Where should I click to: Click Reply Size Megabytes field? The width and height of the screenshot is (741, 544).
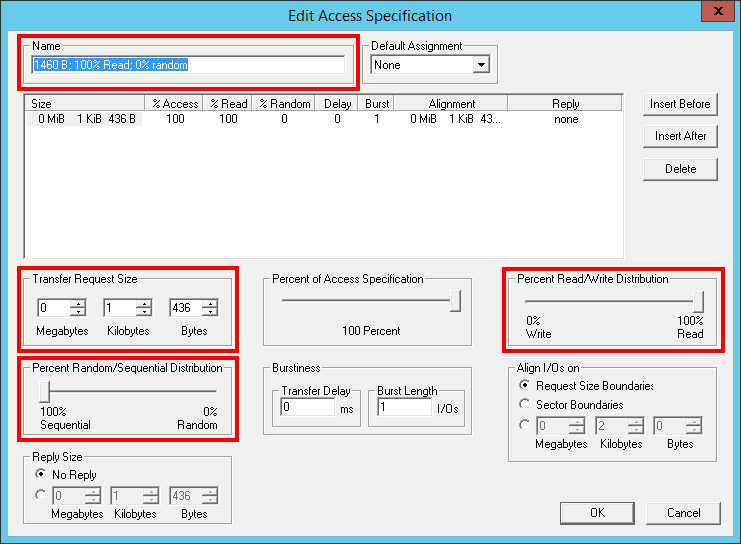(69, 496)
